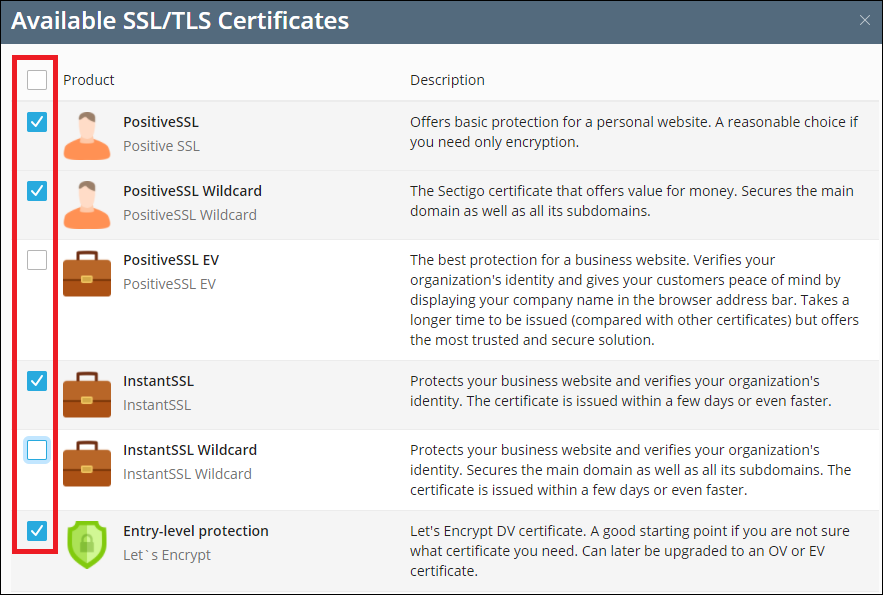Uncheck the PositiveSSL checkbox
Viewport: 883px width, 595px height.
(37, 122)
